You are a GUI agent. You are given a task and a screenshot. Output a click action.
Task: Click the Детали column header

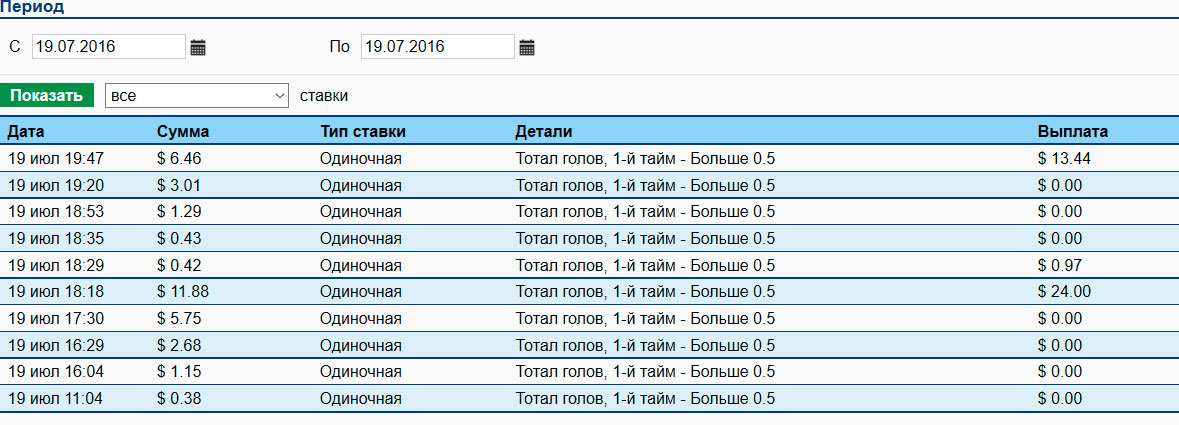[x=544, y=132]
